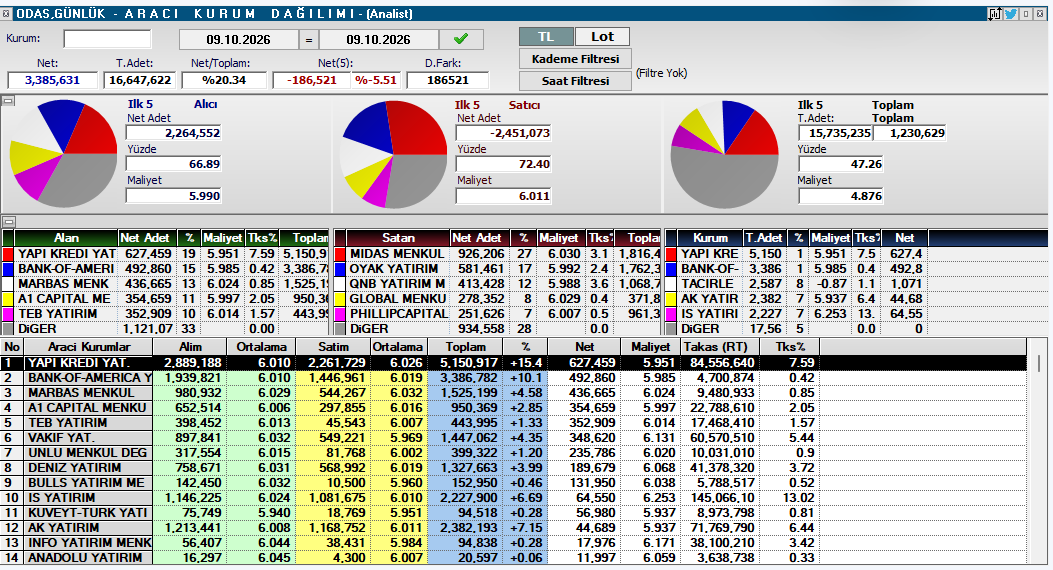
Task: Click the T.Adet value 16,647,622
Action: (140, 80)
